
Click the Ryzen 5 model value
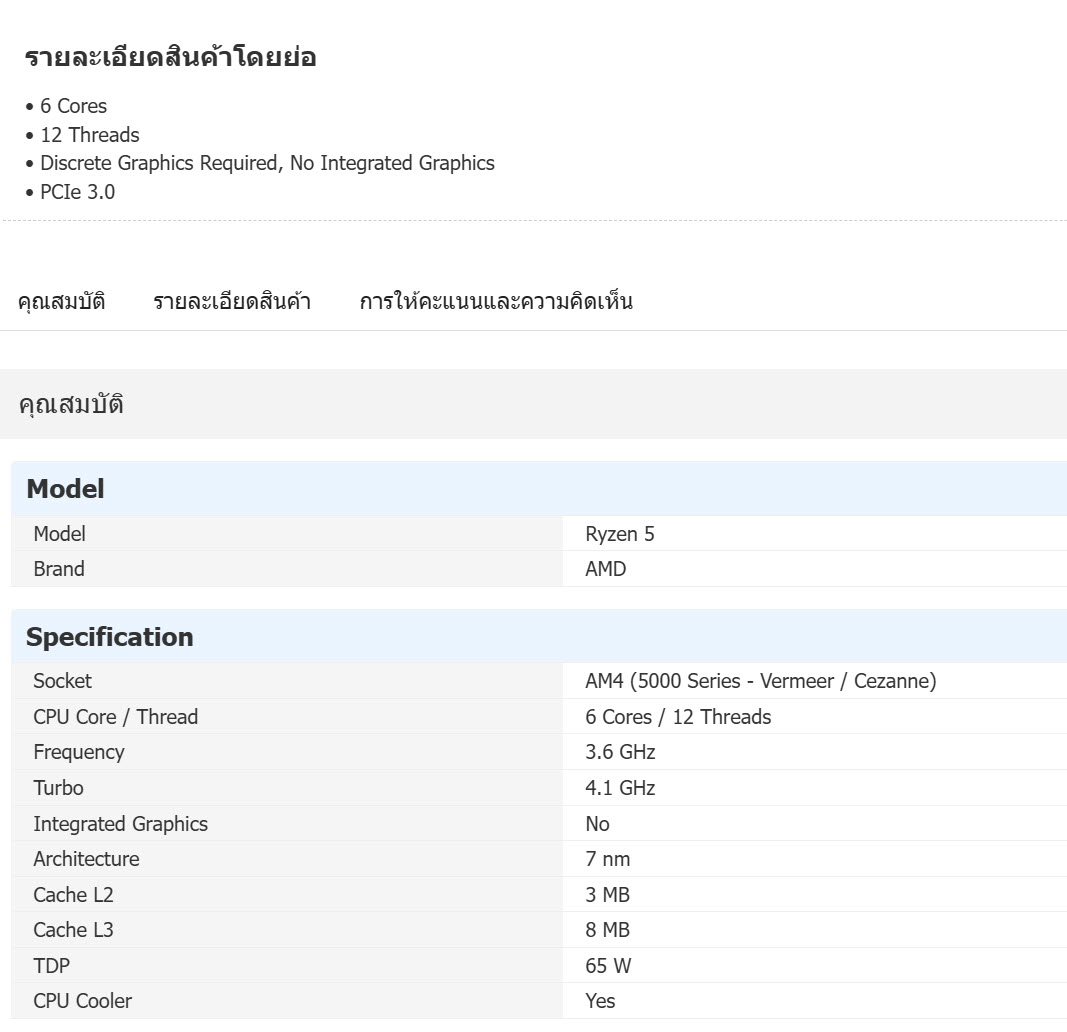click(620, 534)
